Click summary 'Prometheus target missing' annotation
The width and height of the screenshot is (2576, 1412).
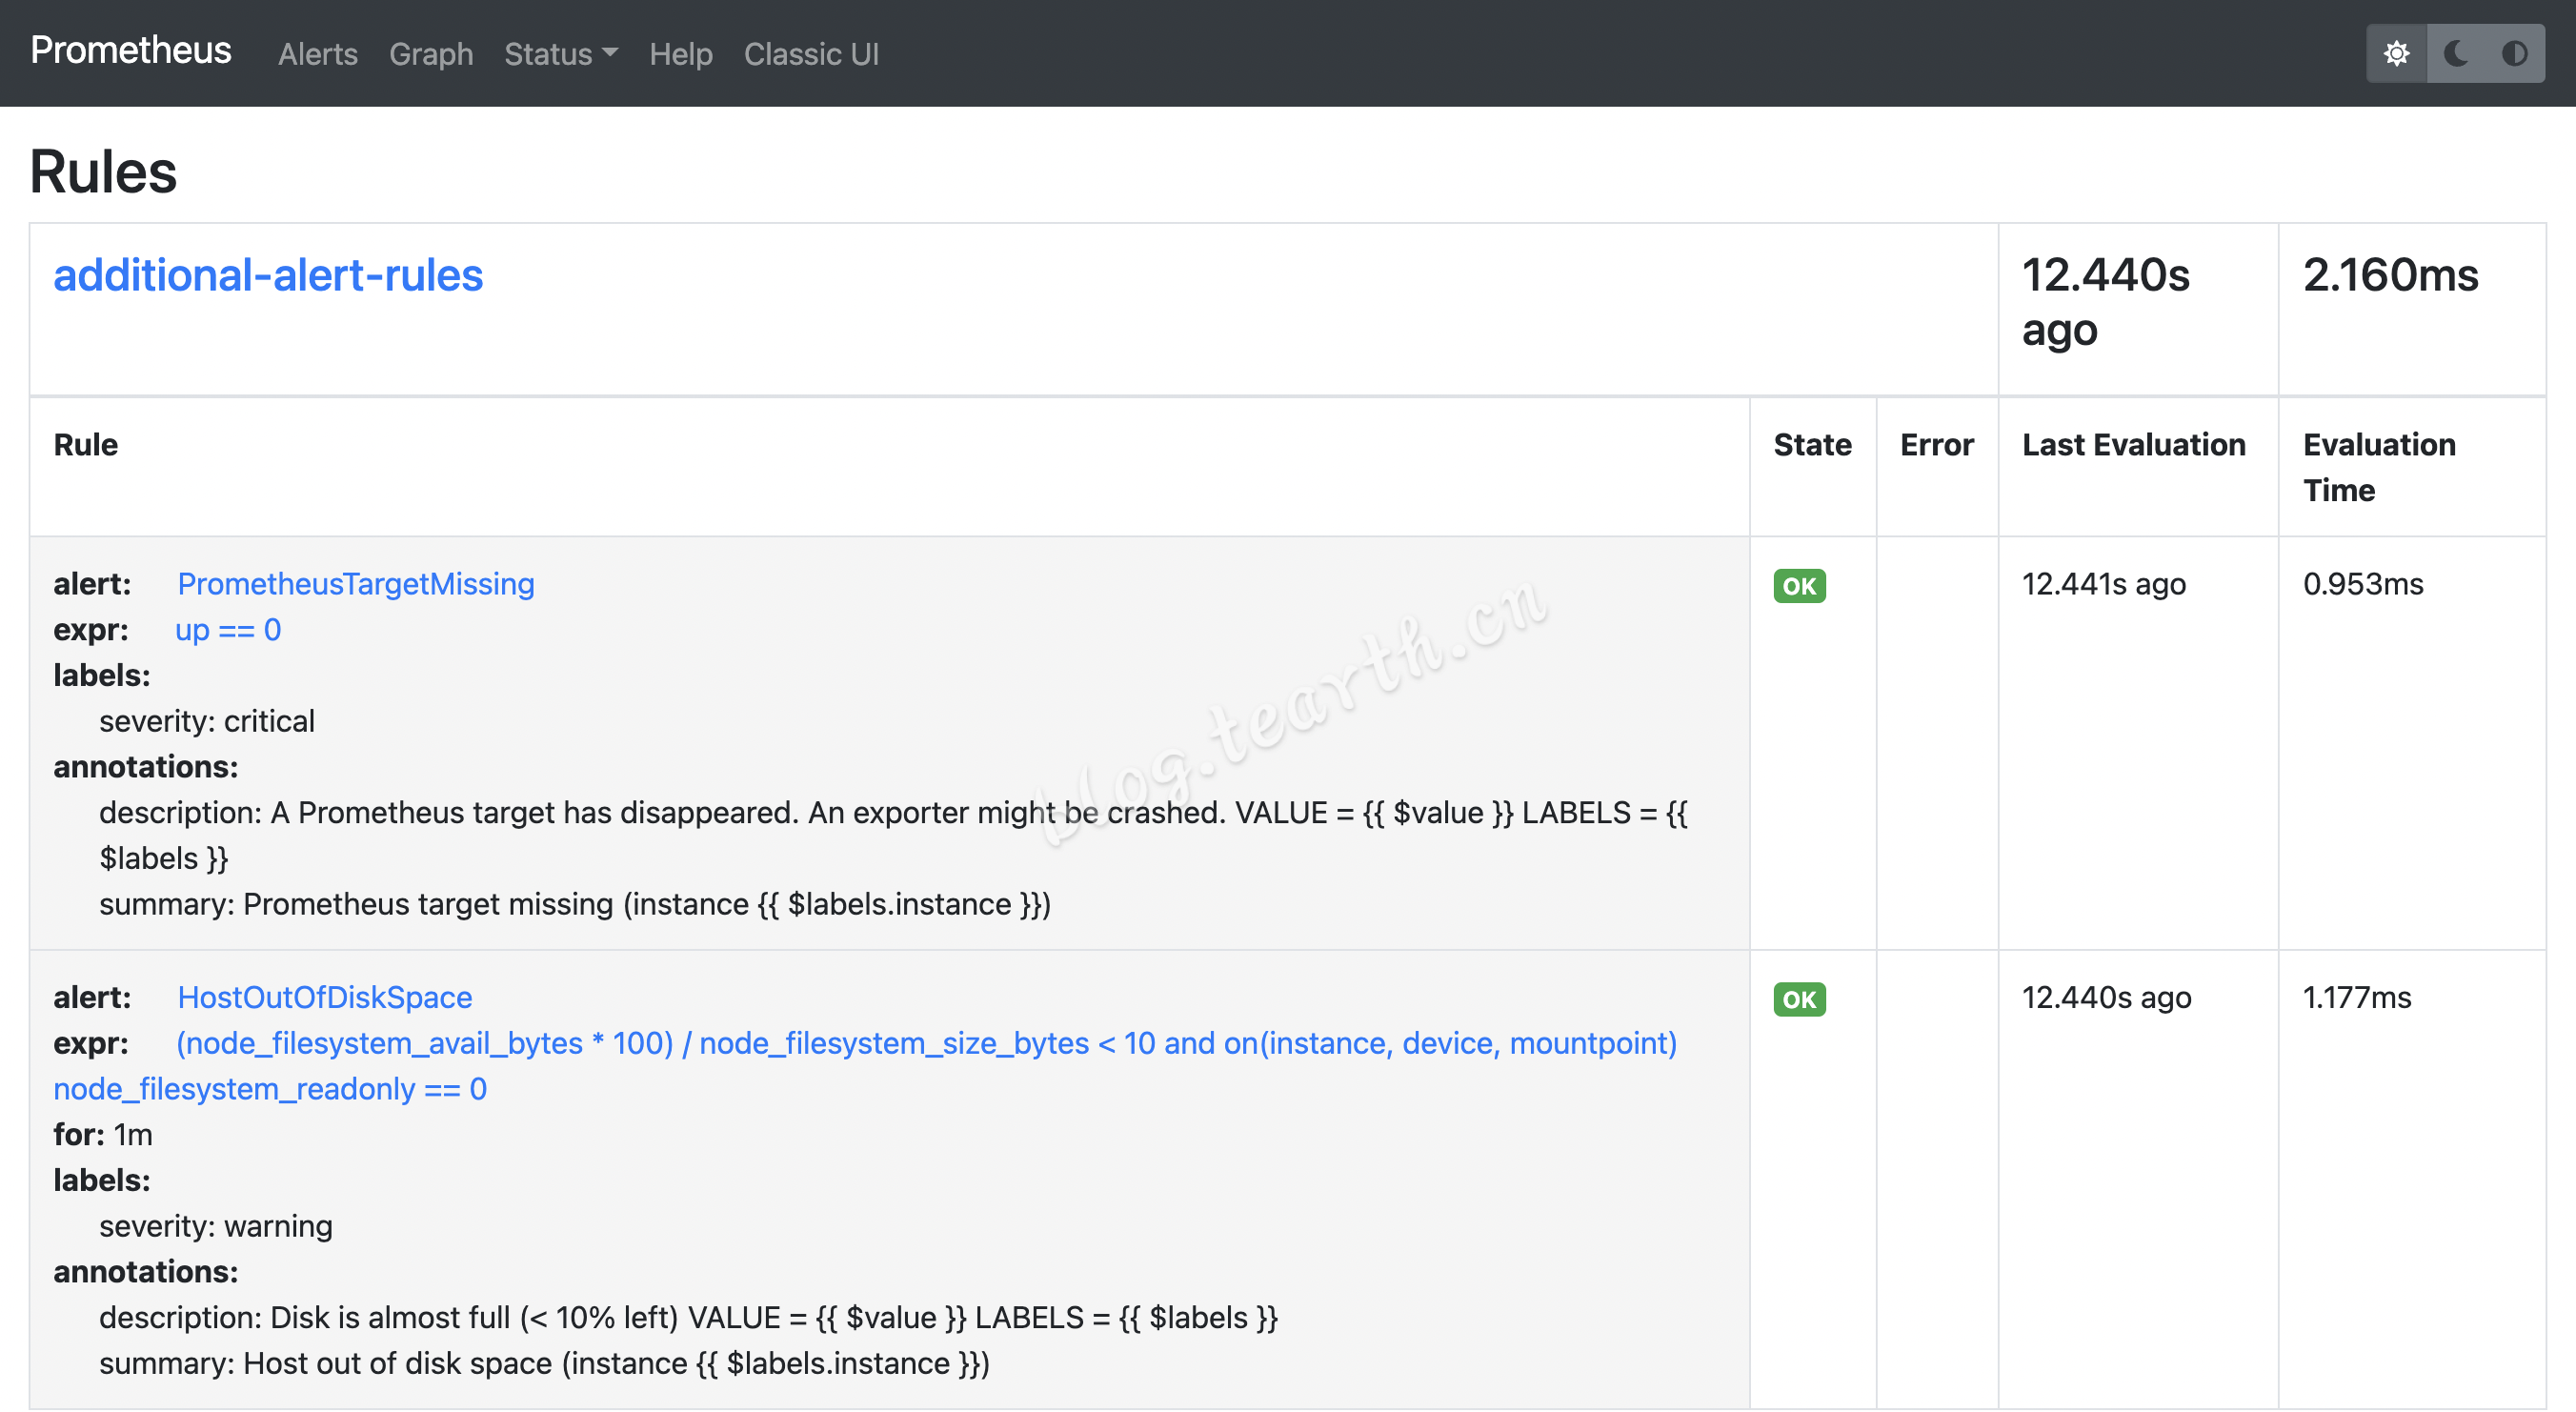pos(575,904)
